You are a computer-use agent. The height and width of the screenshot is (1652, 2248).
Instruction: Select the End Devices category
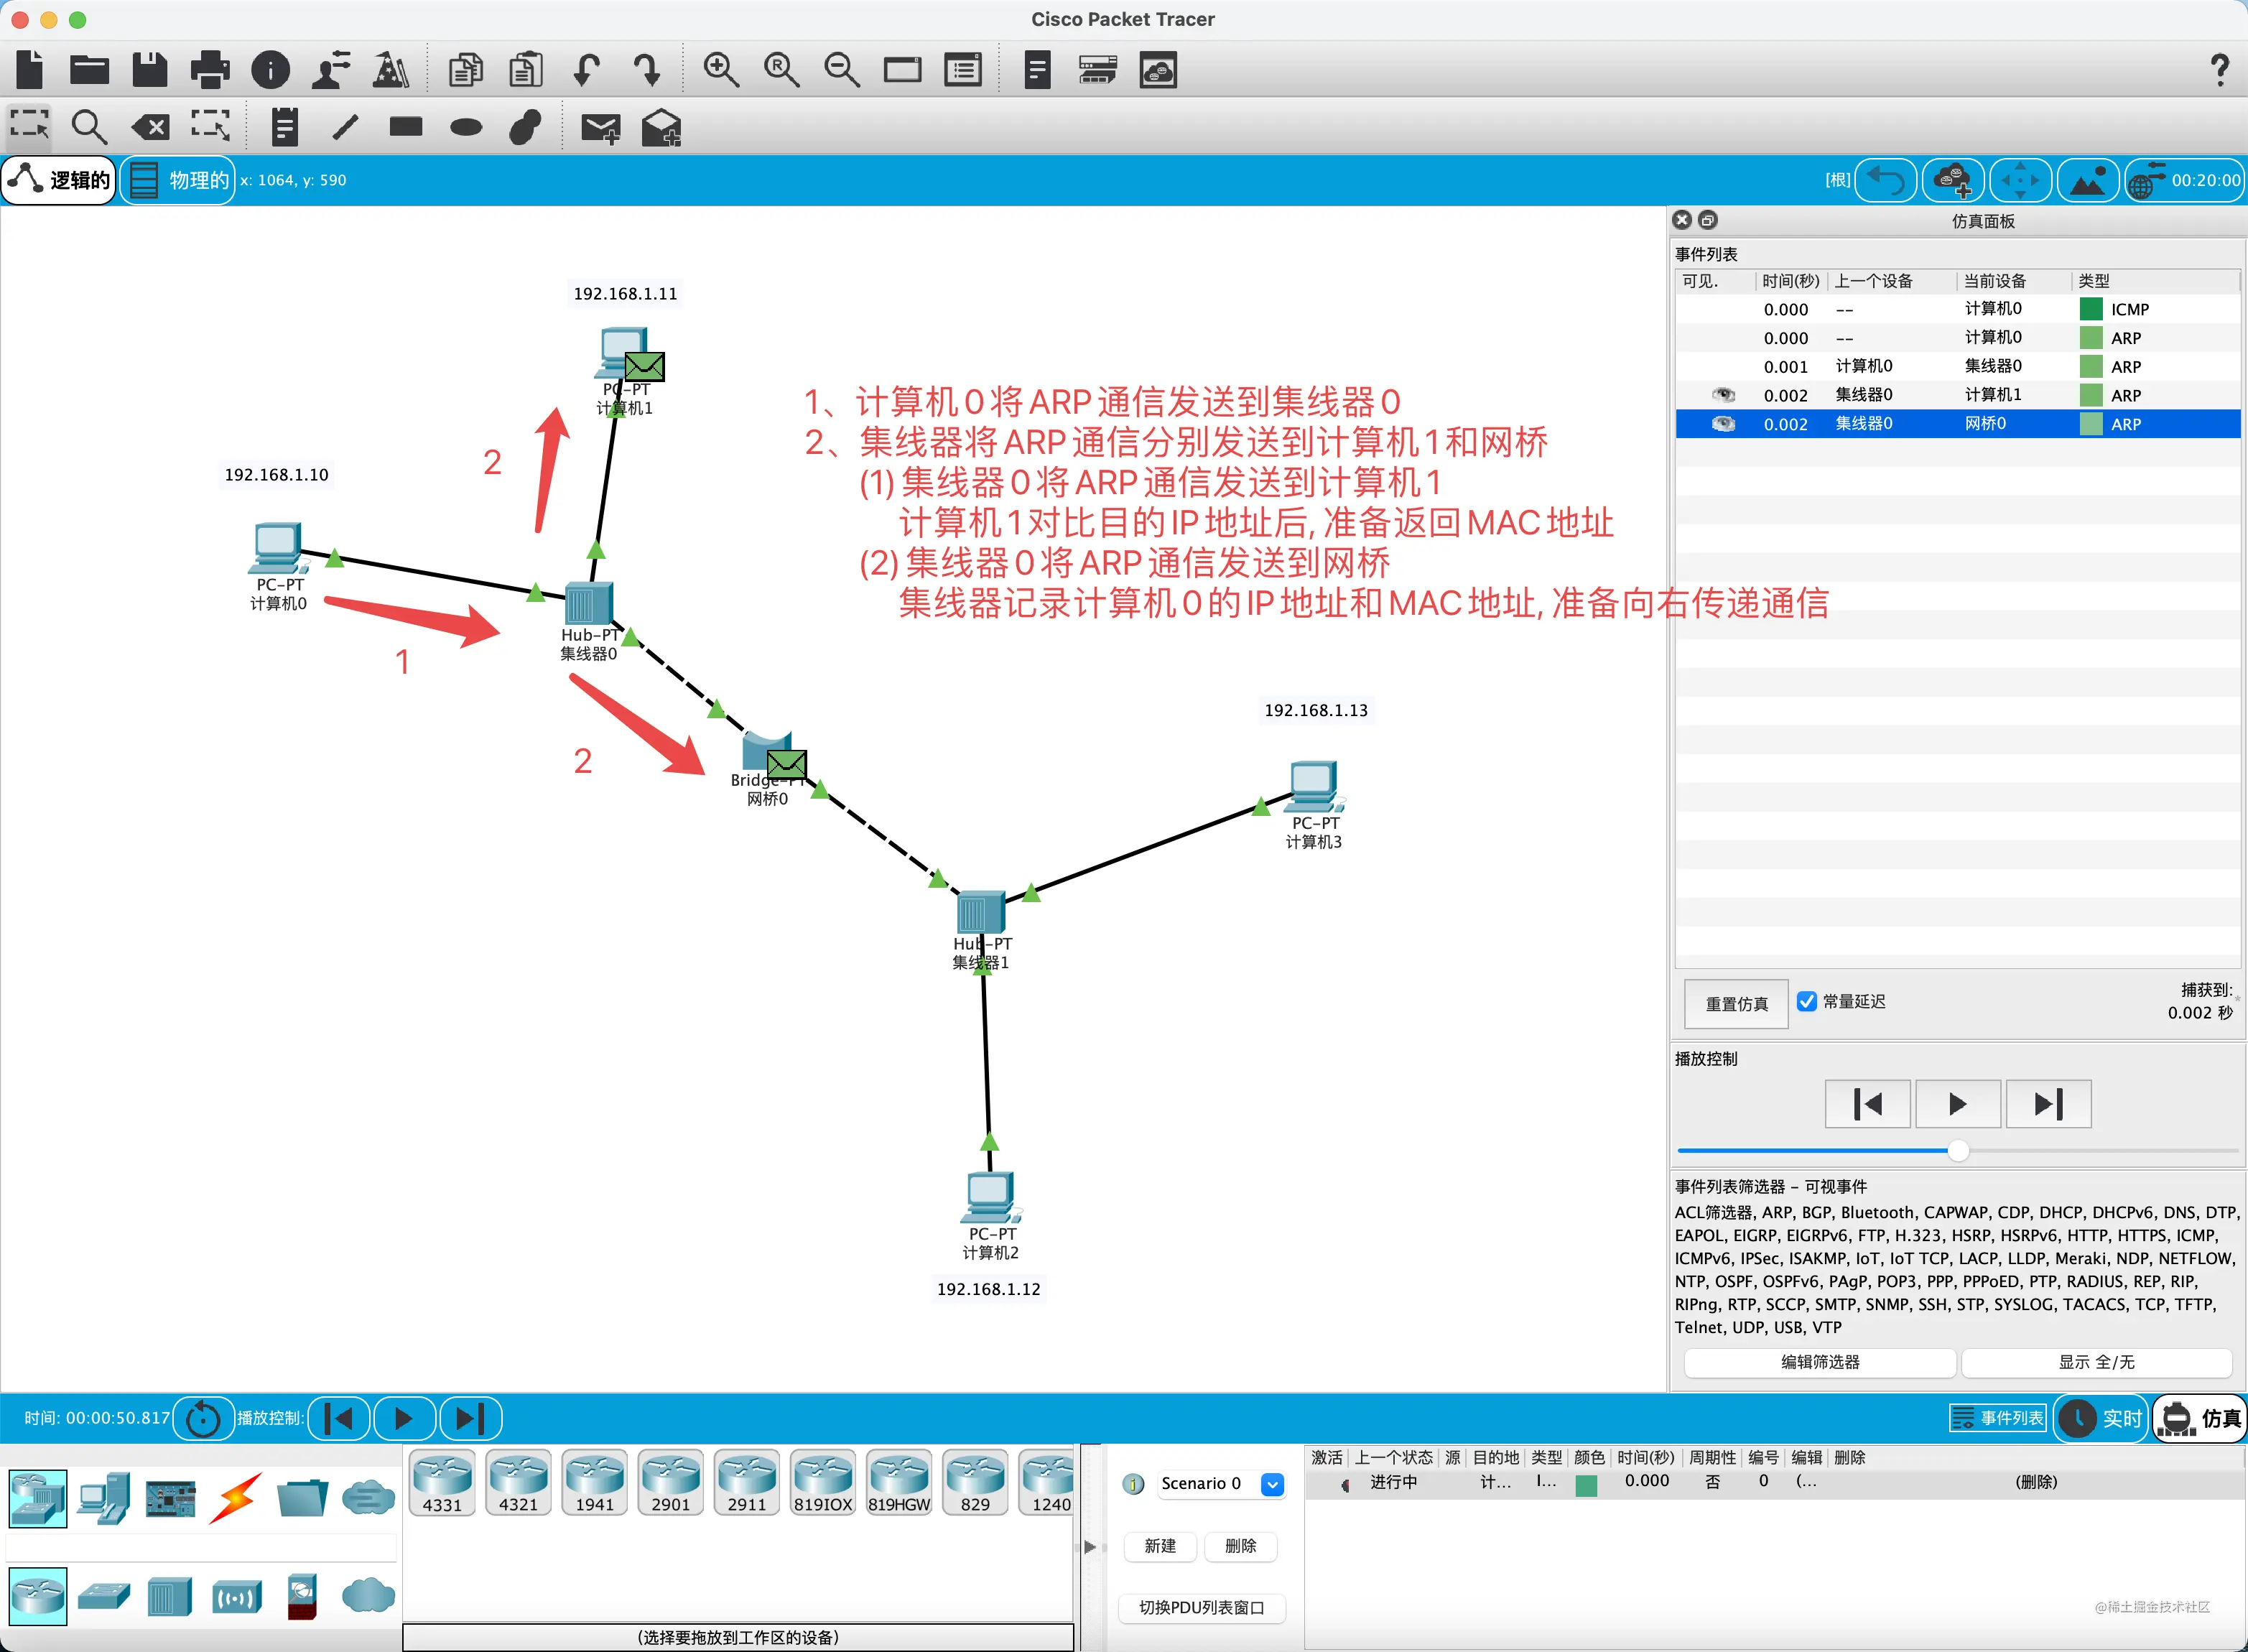[x=104, y=1498]
